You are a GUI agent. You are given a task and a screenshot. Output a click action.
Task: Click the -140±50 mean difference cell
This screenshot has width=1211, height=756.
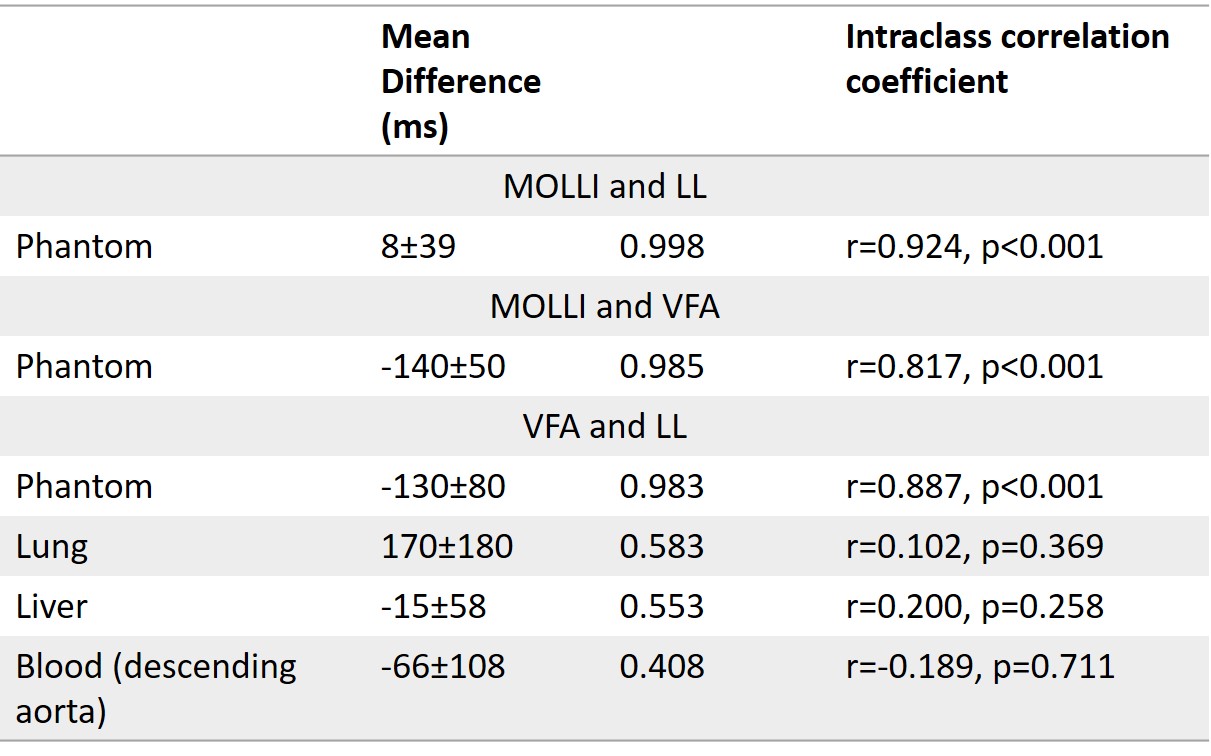tap(443, 367)
